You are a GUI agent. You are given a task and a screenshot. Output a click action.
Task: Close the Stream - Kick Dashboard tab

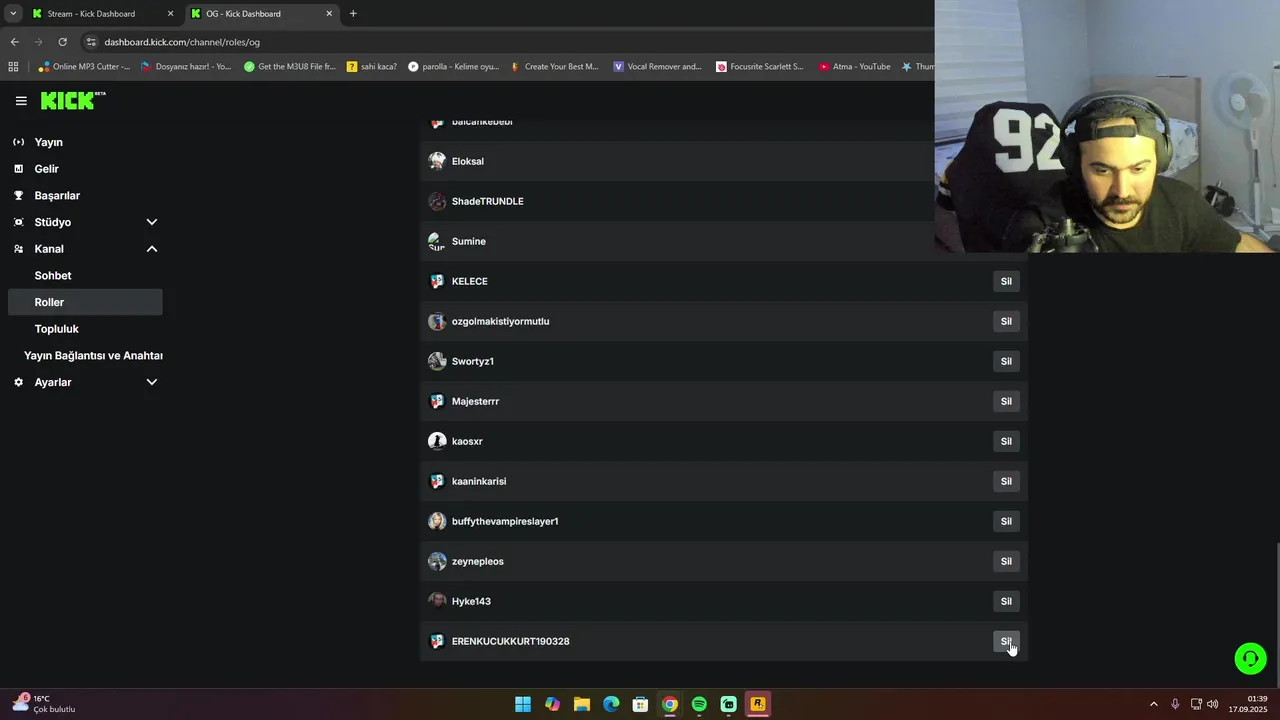[170, 14]
